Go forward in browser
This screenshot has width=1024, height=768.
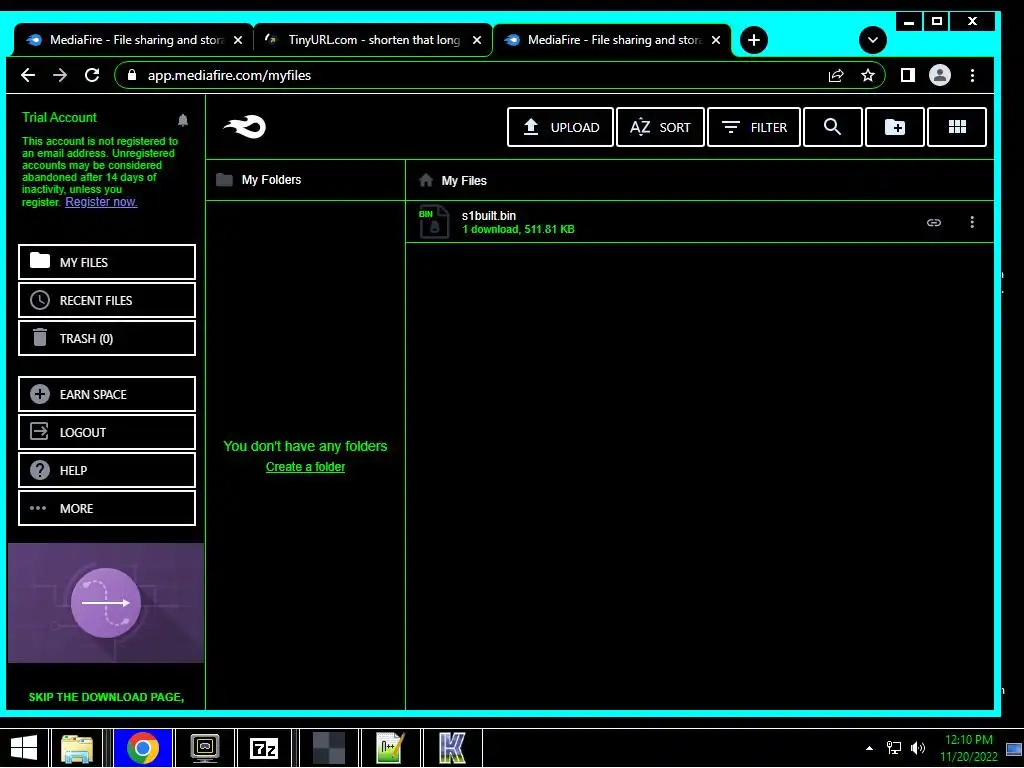60,75
